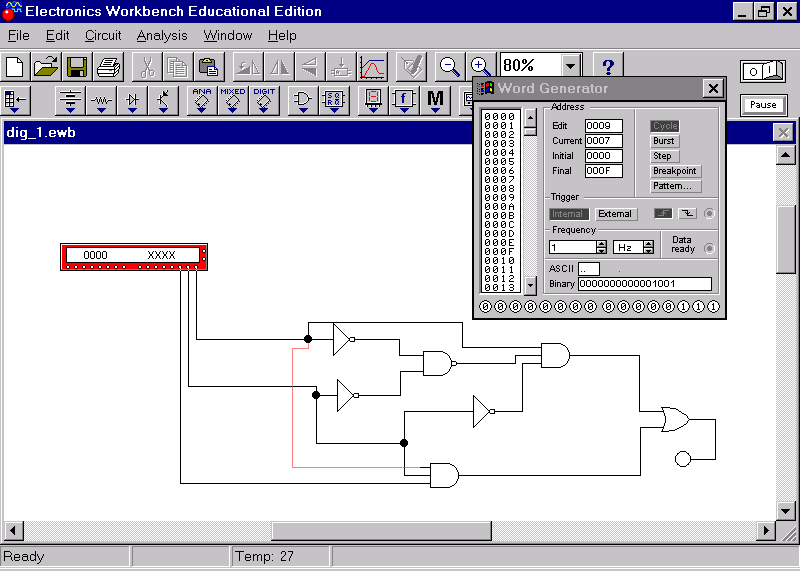Close the Word Generator window
Image resolution: width=800 pixels, height=571 pixels.
click(x=713, y=89)
